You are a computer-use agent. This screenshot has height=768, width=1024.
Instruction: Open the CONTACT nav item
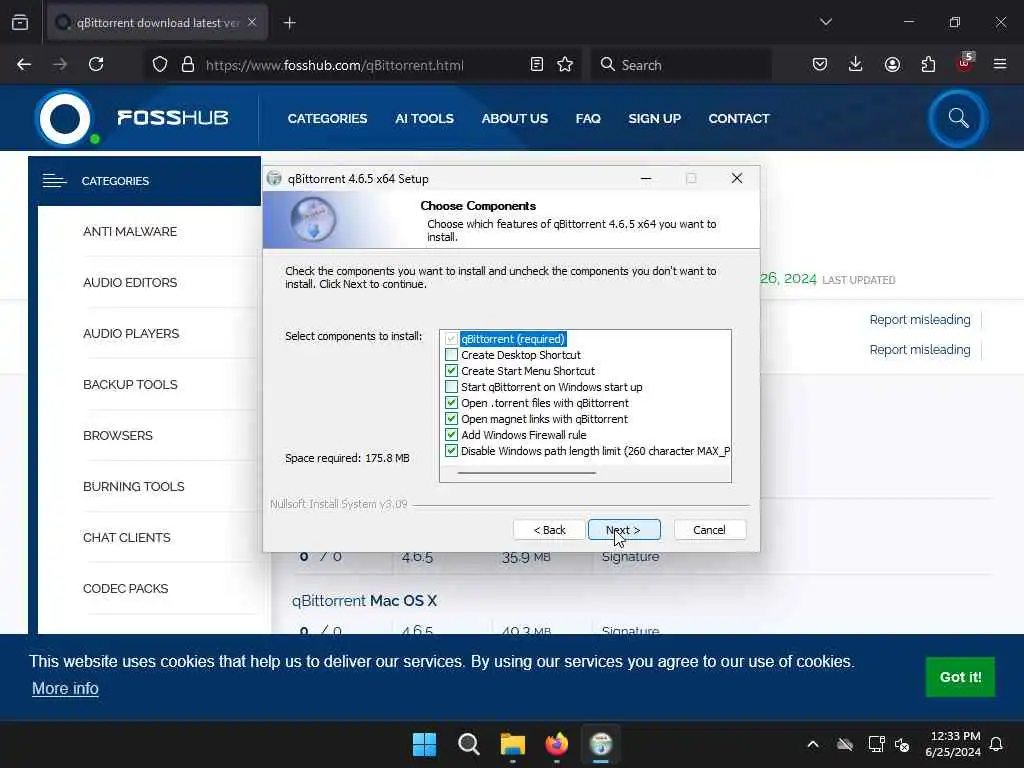tap(739, 118)
